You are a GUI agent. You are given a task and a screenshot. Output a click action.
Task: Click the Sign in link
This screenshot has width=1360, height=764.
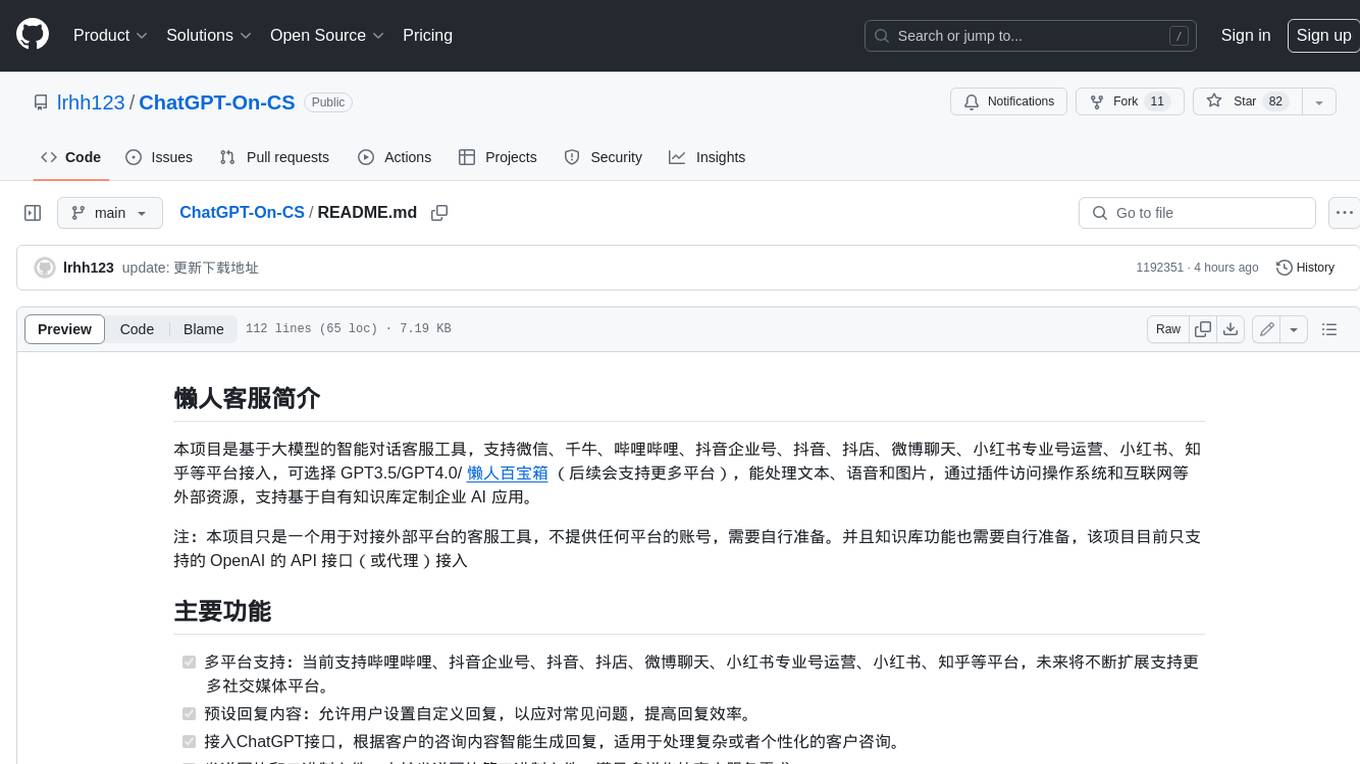point(1245,35)
